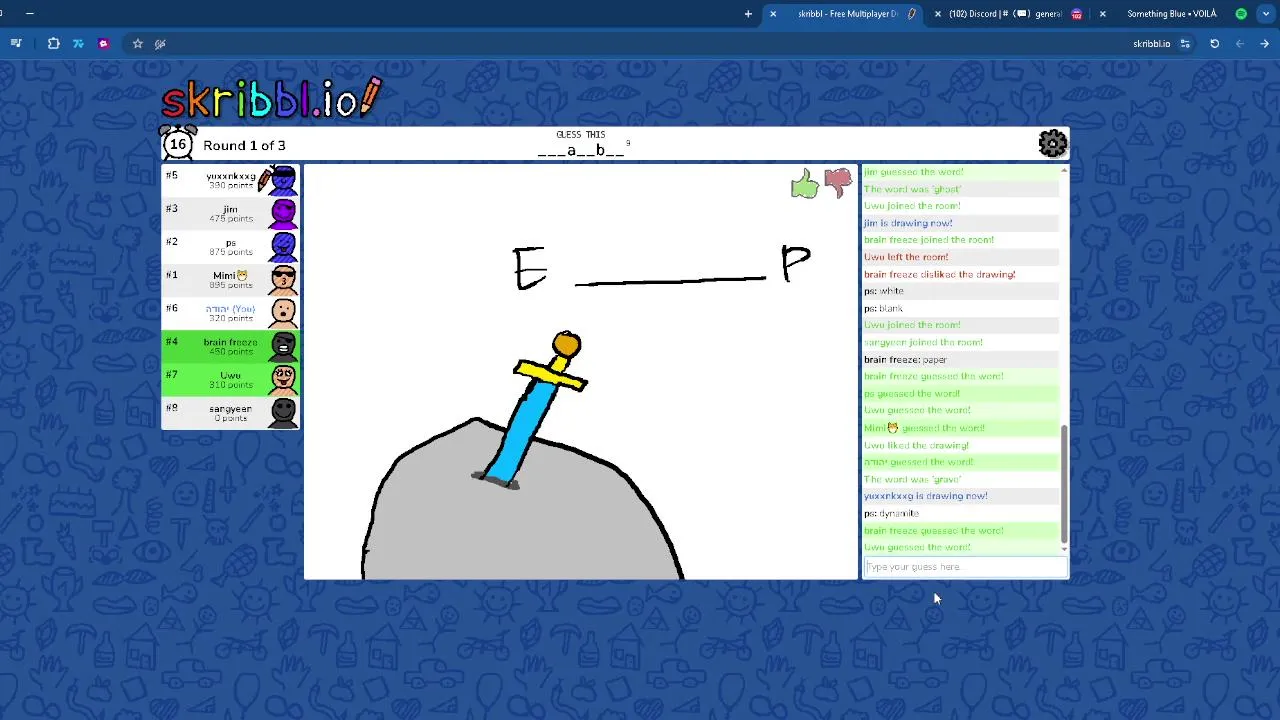Like the drawing with the thumbs up icon
The image size is (1280, 720).
tap(804, 184)
